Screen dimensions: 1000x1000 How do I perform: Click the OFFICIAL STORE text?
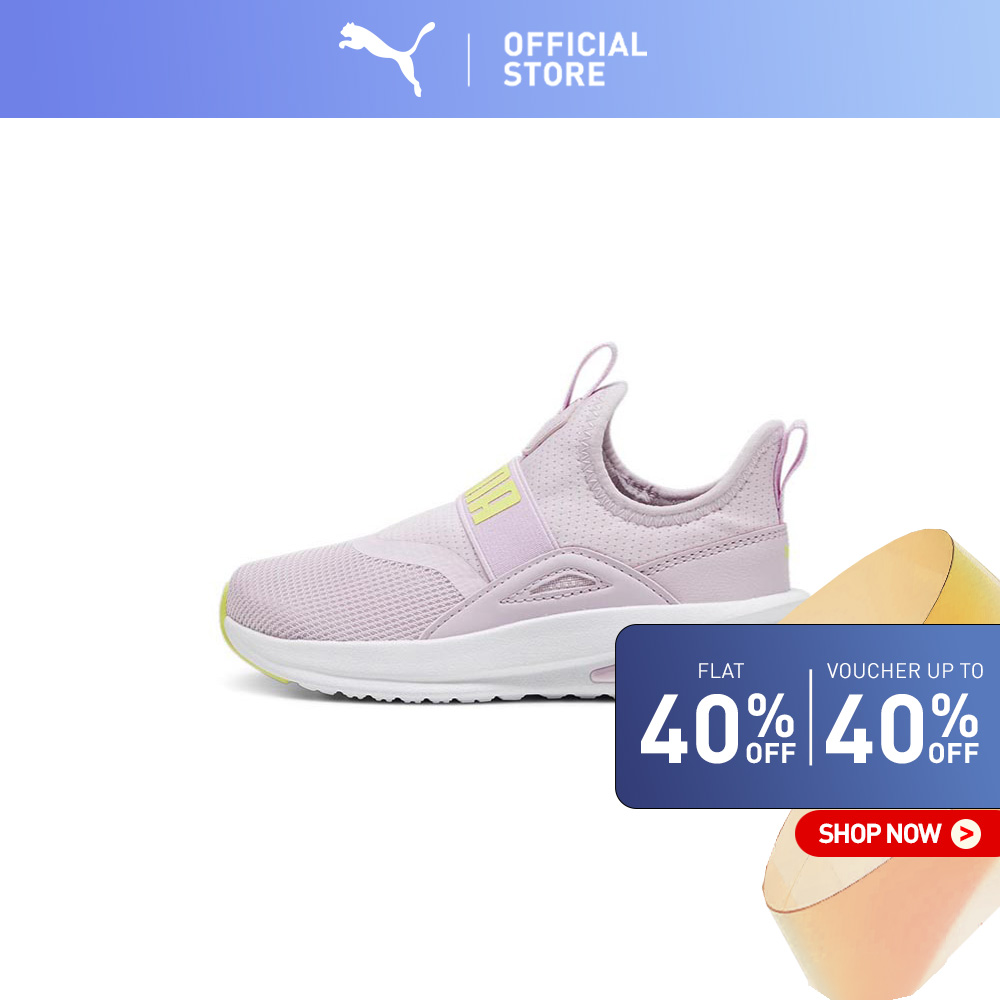tap(575, 59)
